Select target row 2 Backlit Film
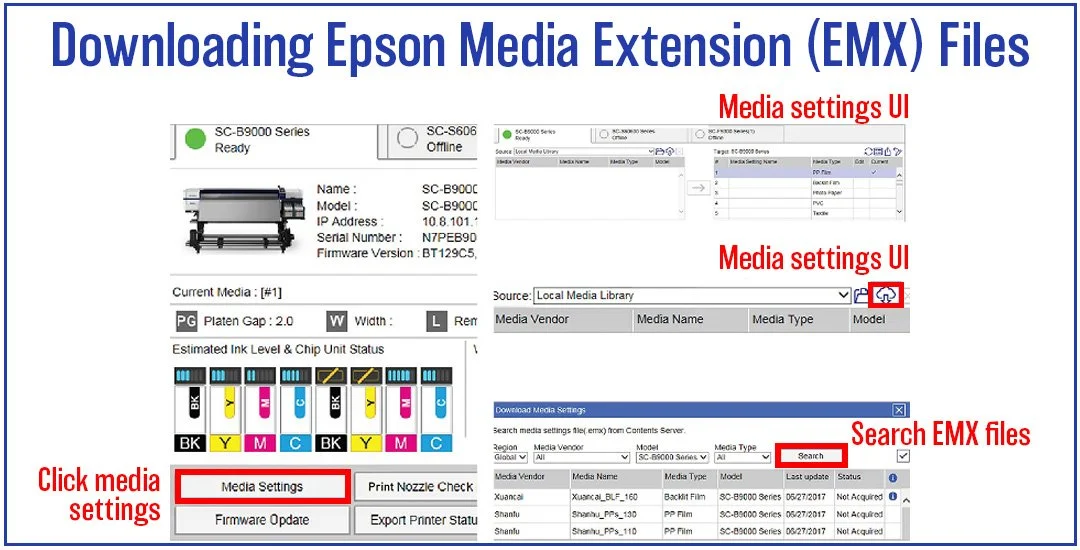Screen dimensions: 1080x550 pos(805,182)
